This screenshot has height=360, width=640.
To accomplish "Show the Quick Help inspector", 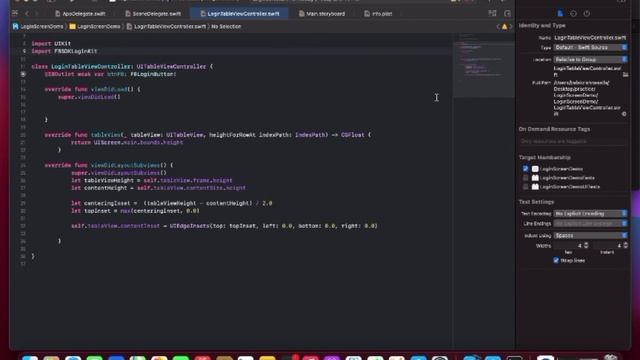I will [x=587, y=13].
